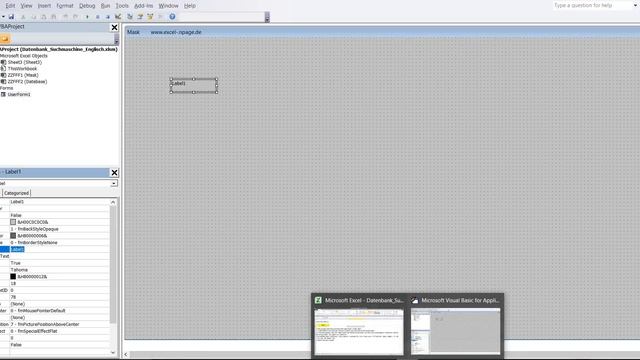640x360 pixels.
Task: Close the Project Explorer panel
Action: click(x=114, y=27)
